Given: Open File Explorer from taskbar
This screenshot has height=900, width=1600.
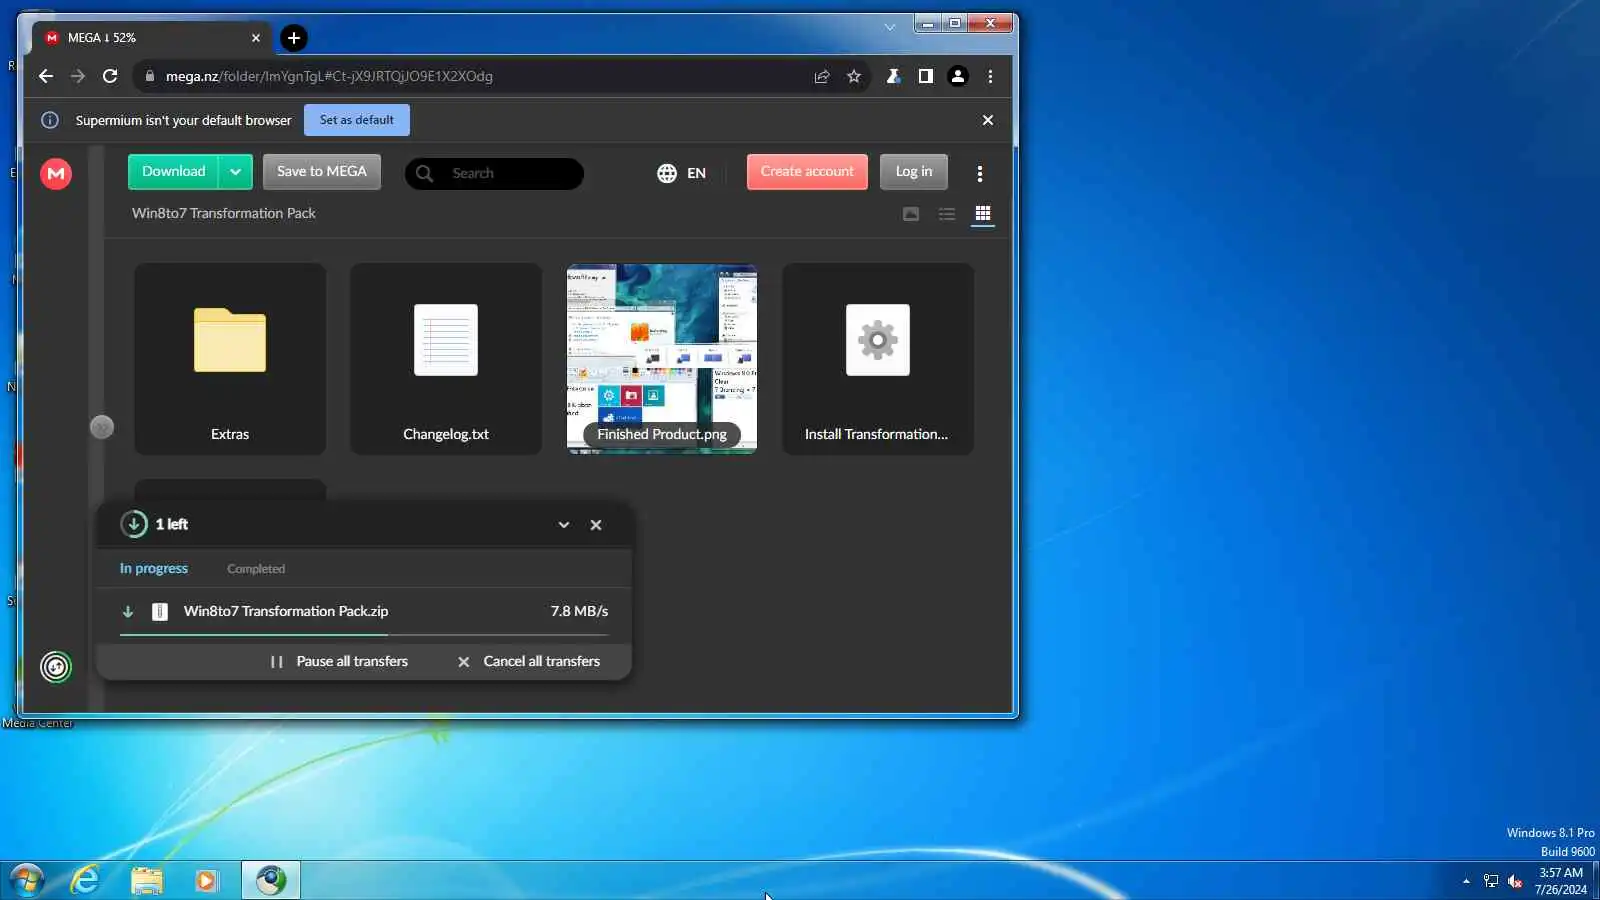Looking at the screenshot, I should [x=146, y=880].
